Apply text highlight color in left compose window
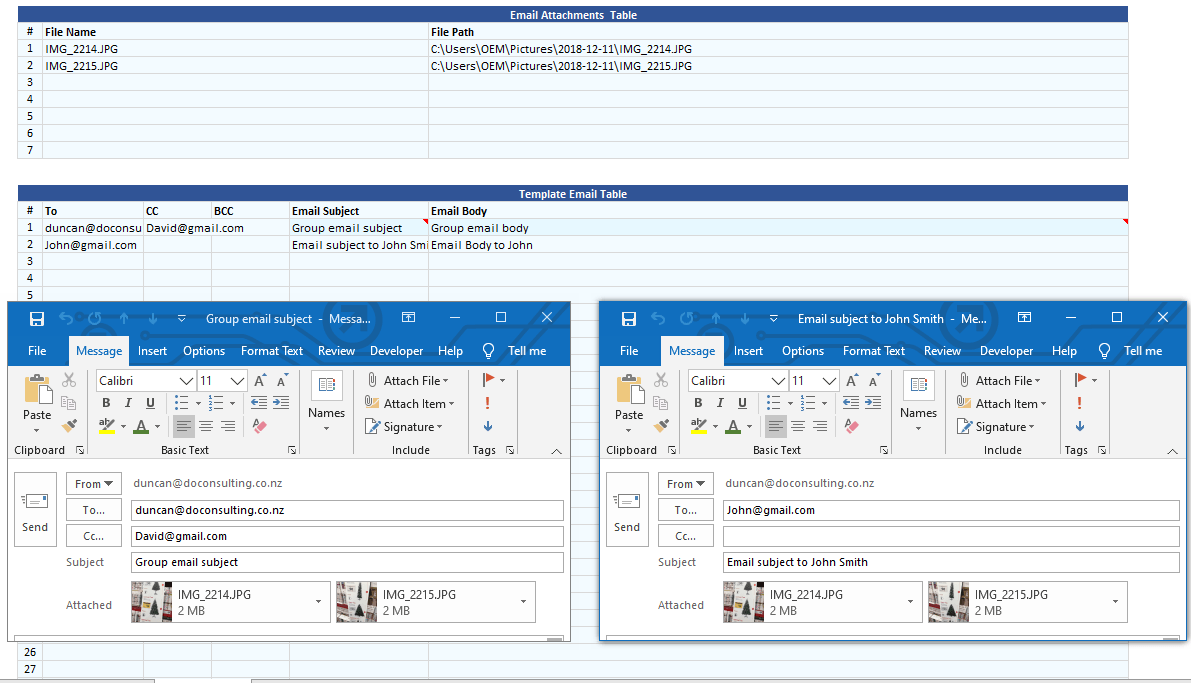 coord(108,426)
